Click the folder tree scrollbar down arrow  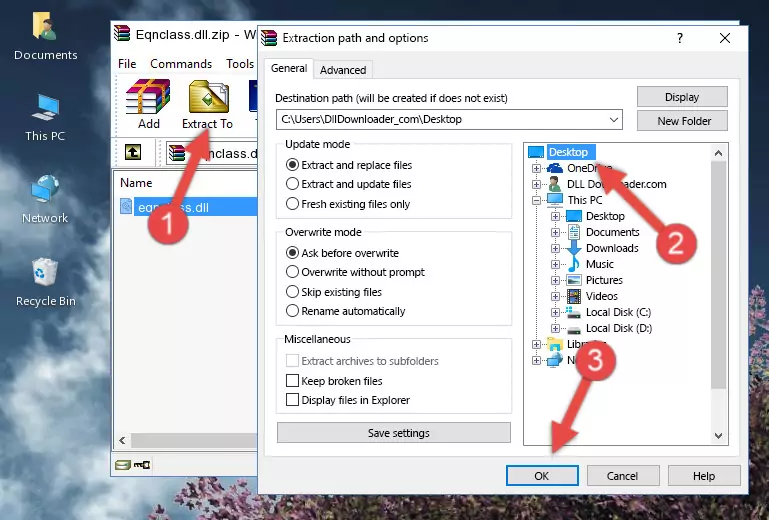point(718,436)
